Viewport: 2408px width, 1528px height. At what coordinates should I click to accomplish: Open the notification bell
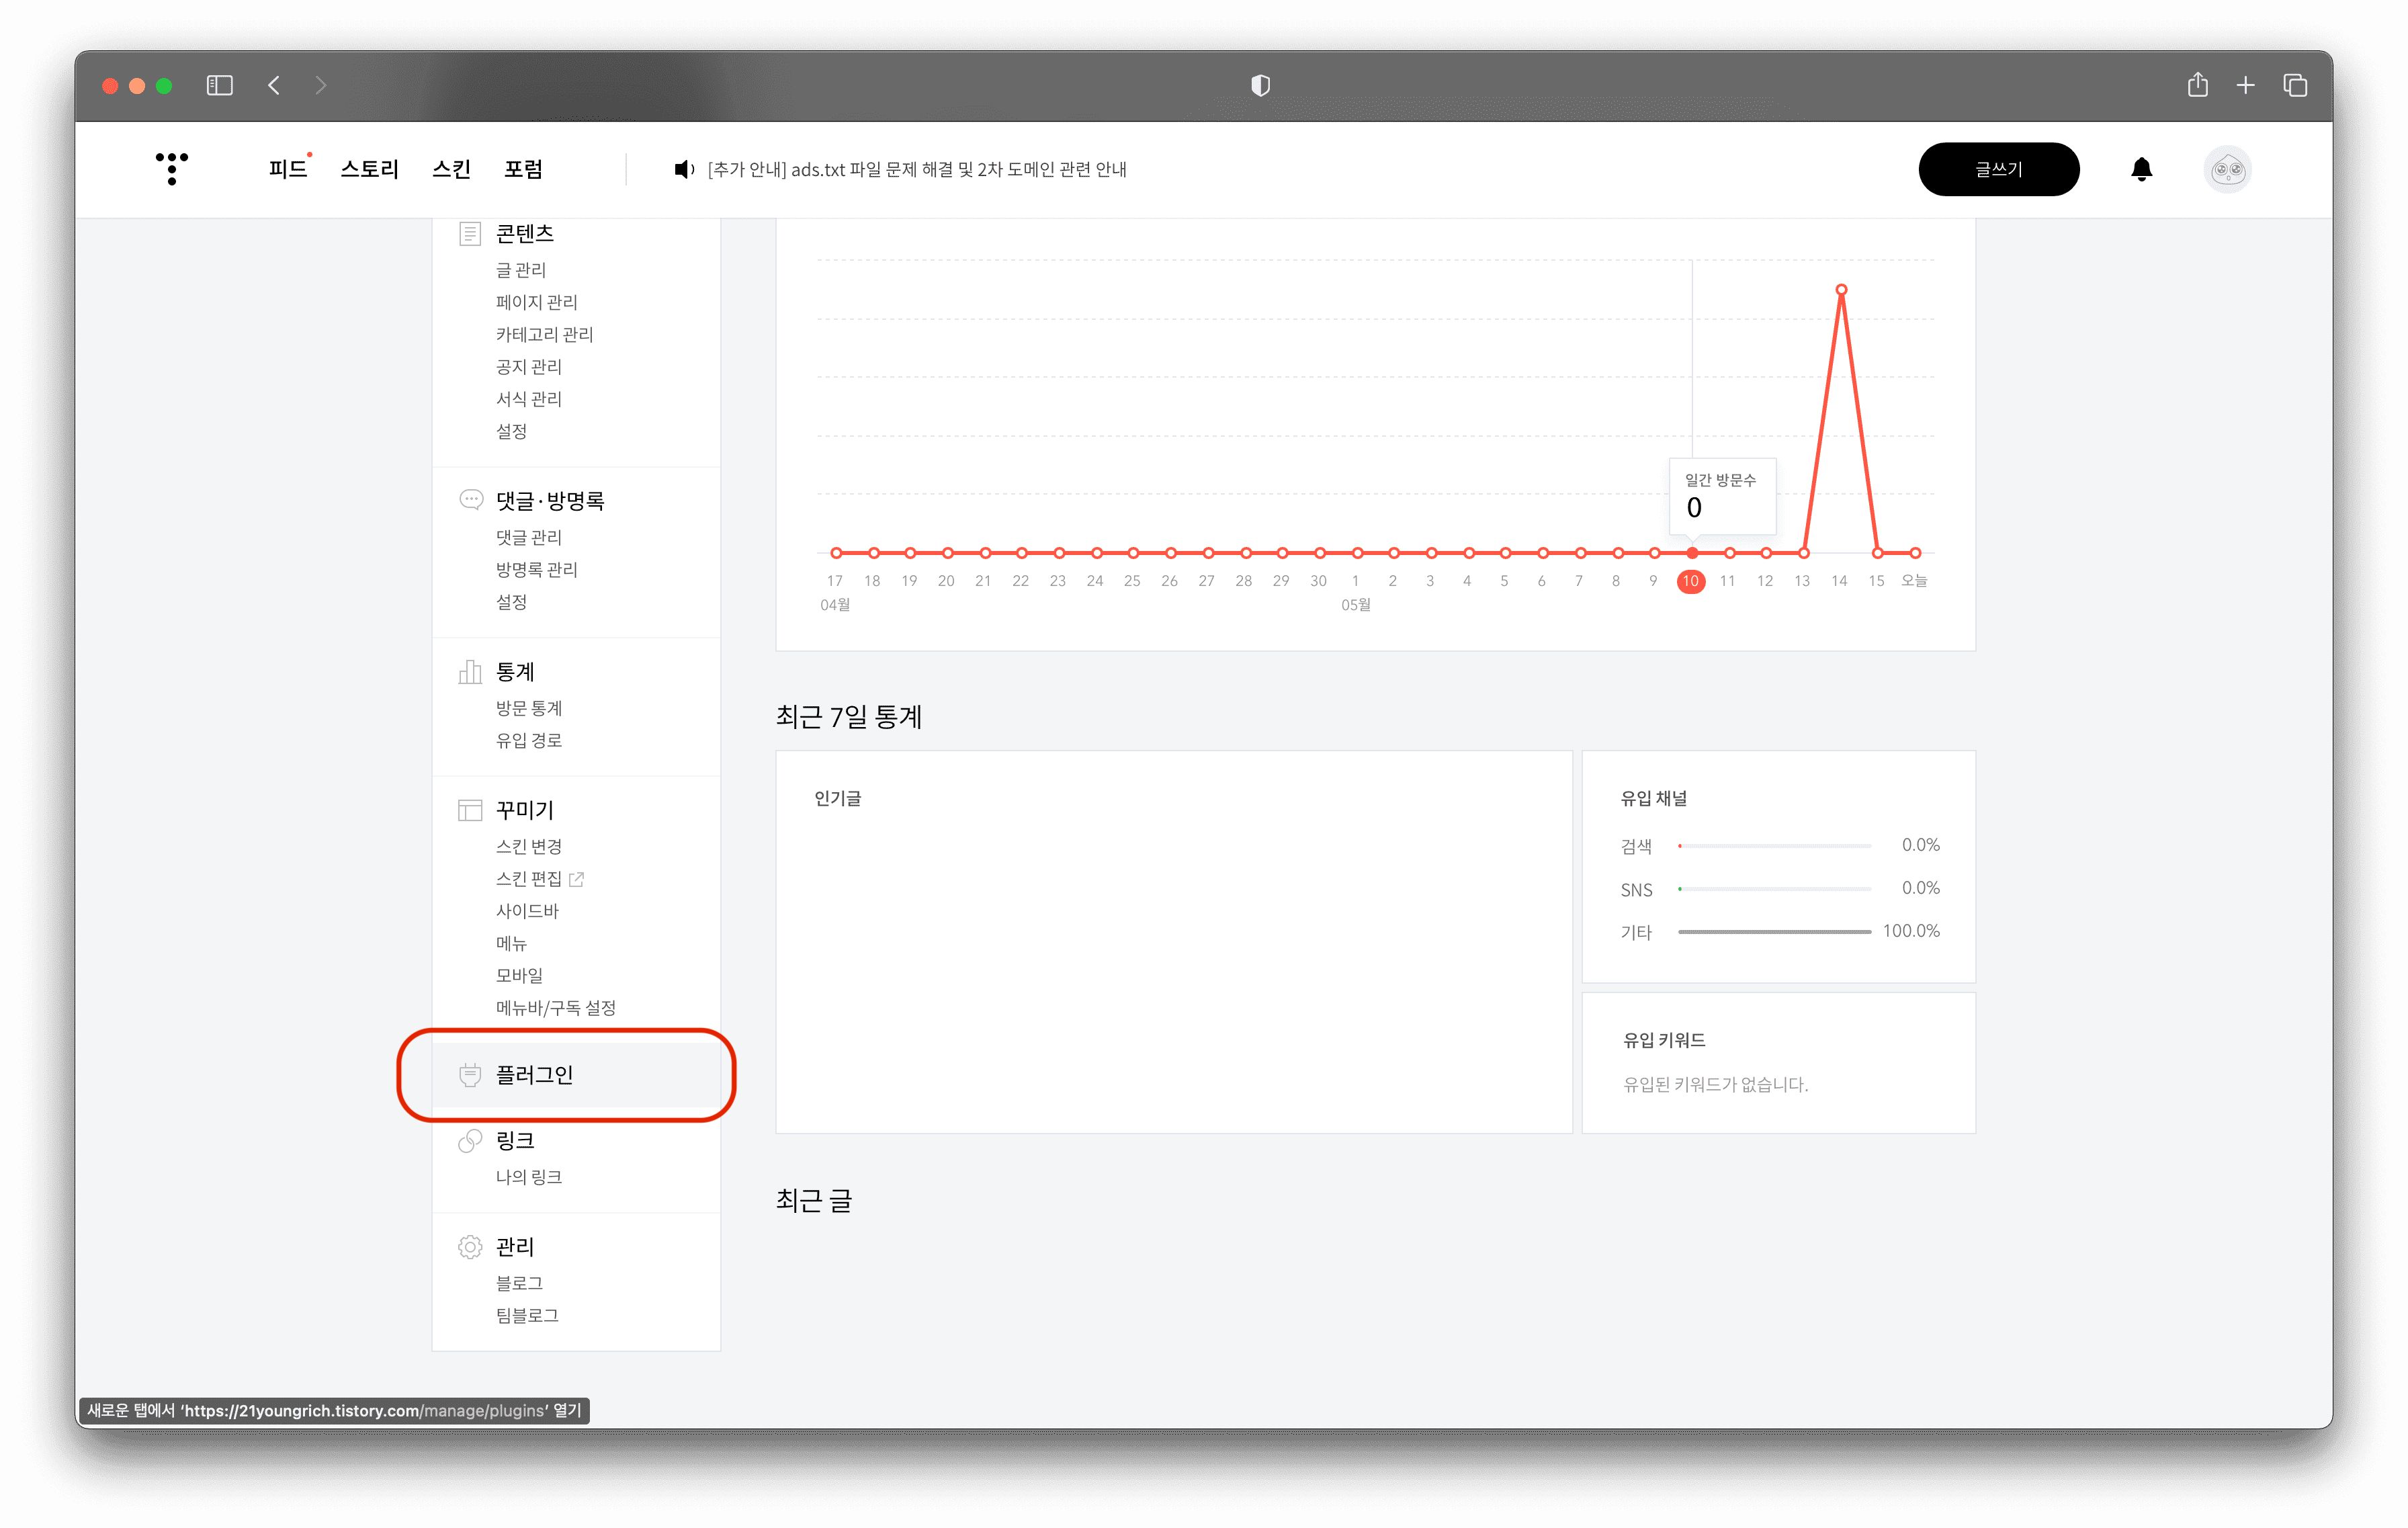(x=2141, y=169)
